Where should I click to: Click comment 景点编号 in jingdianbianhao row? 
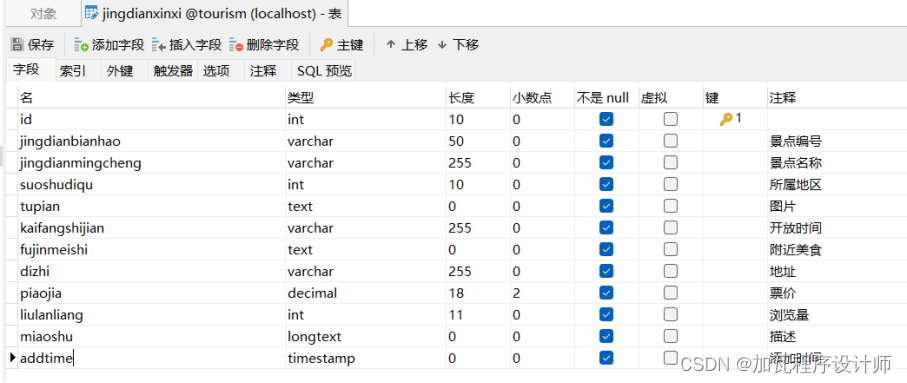point(795,141)
